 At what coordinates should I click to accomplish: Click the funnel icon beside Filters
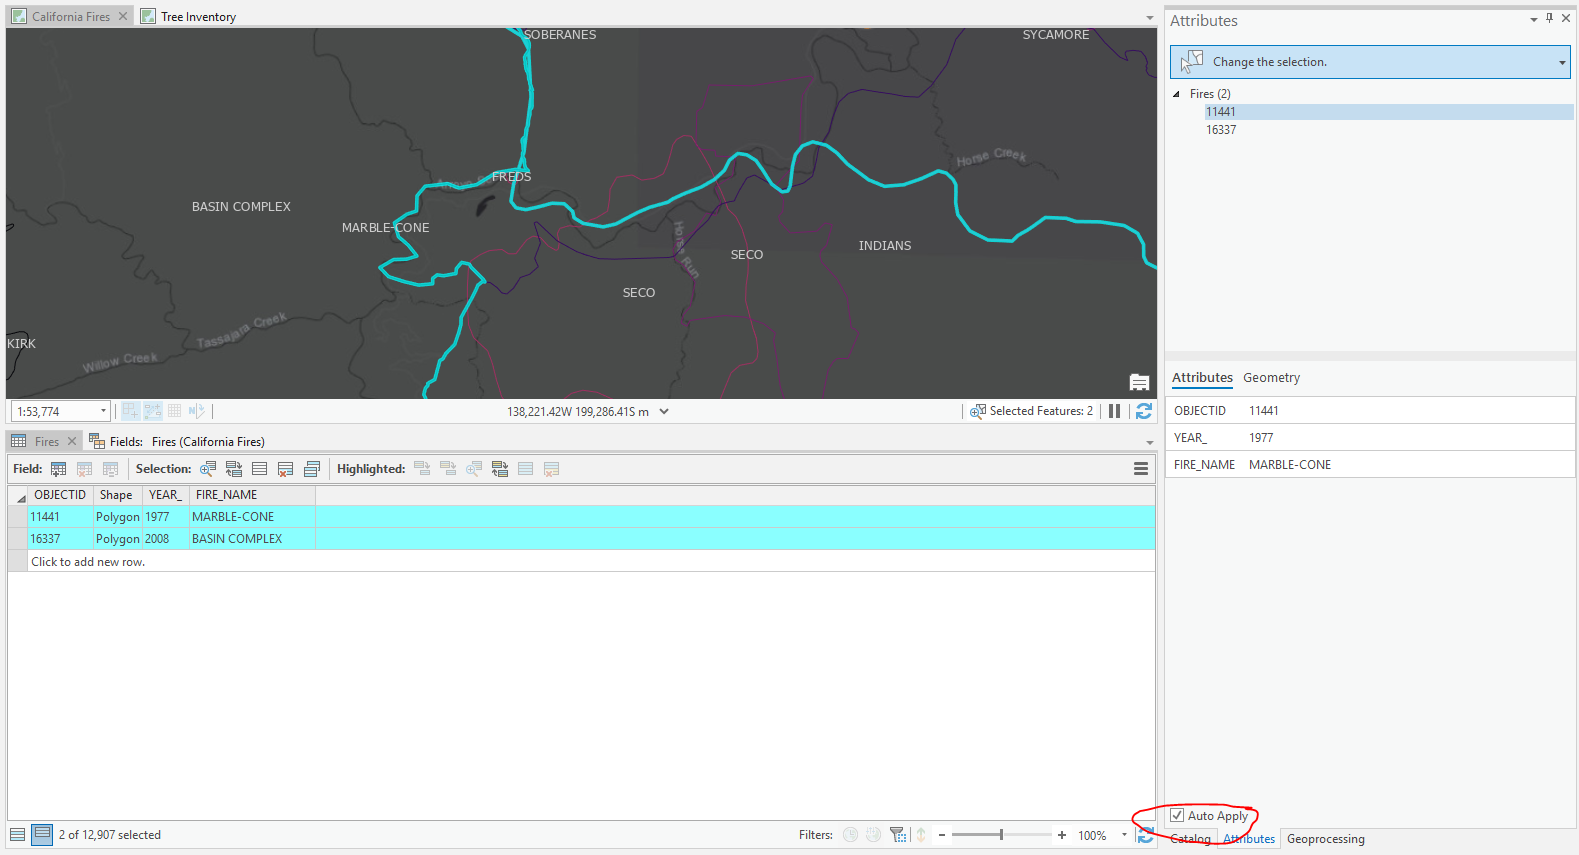pos(898,835)
